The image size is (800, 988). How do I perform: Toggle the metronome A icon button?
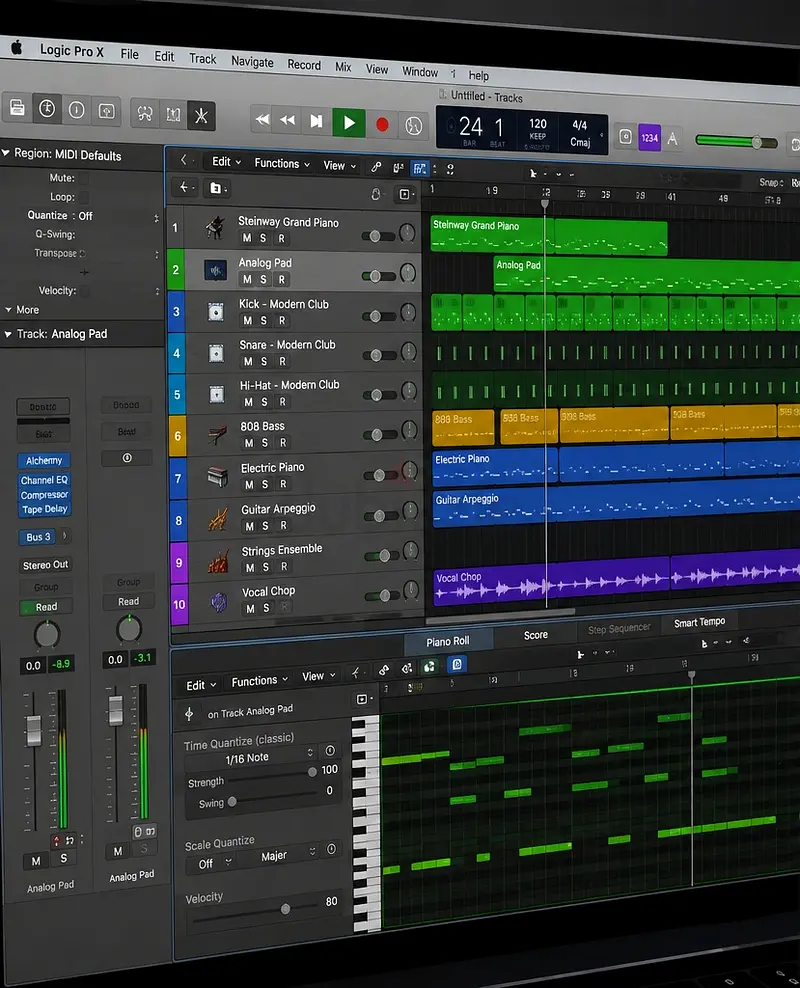pos(673,139)
